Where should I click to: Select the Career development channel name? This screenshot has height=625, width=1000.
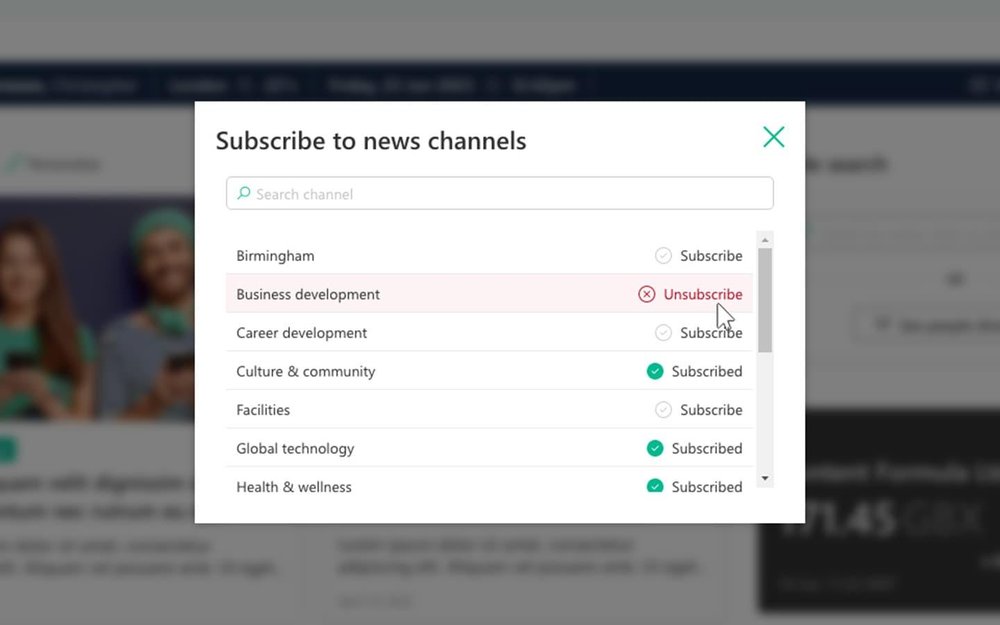pyautogui.click(x=302, y=333)
